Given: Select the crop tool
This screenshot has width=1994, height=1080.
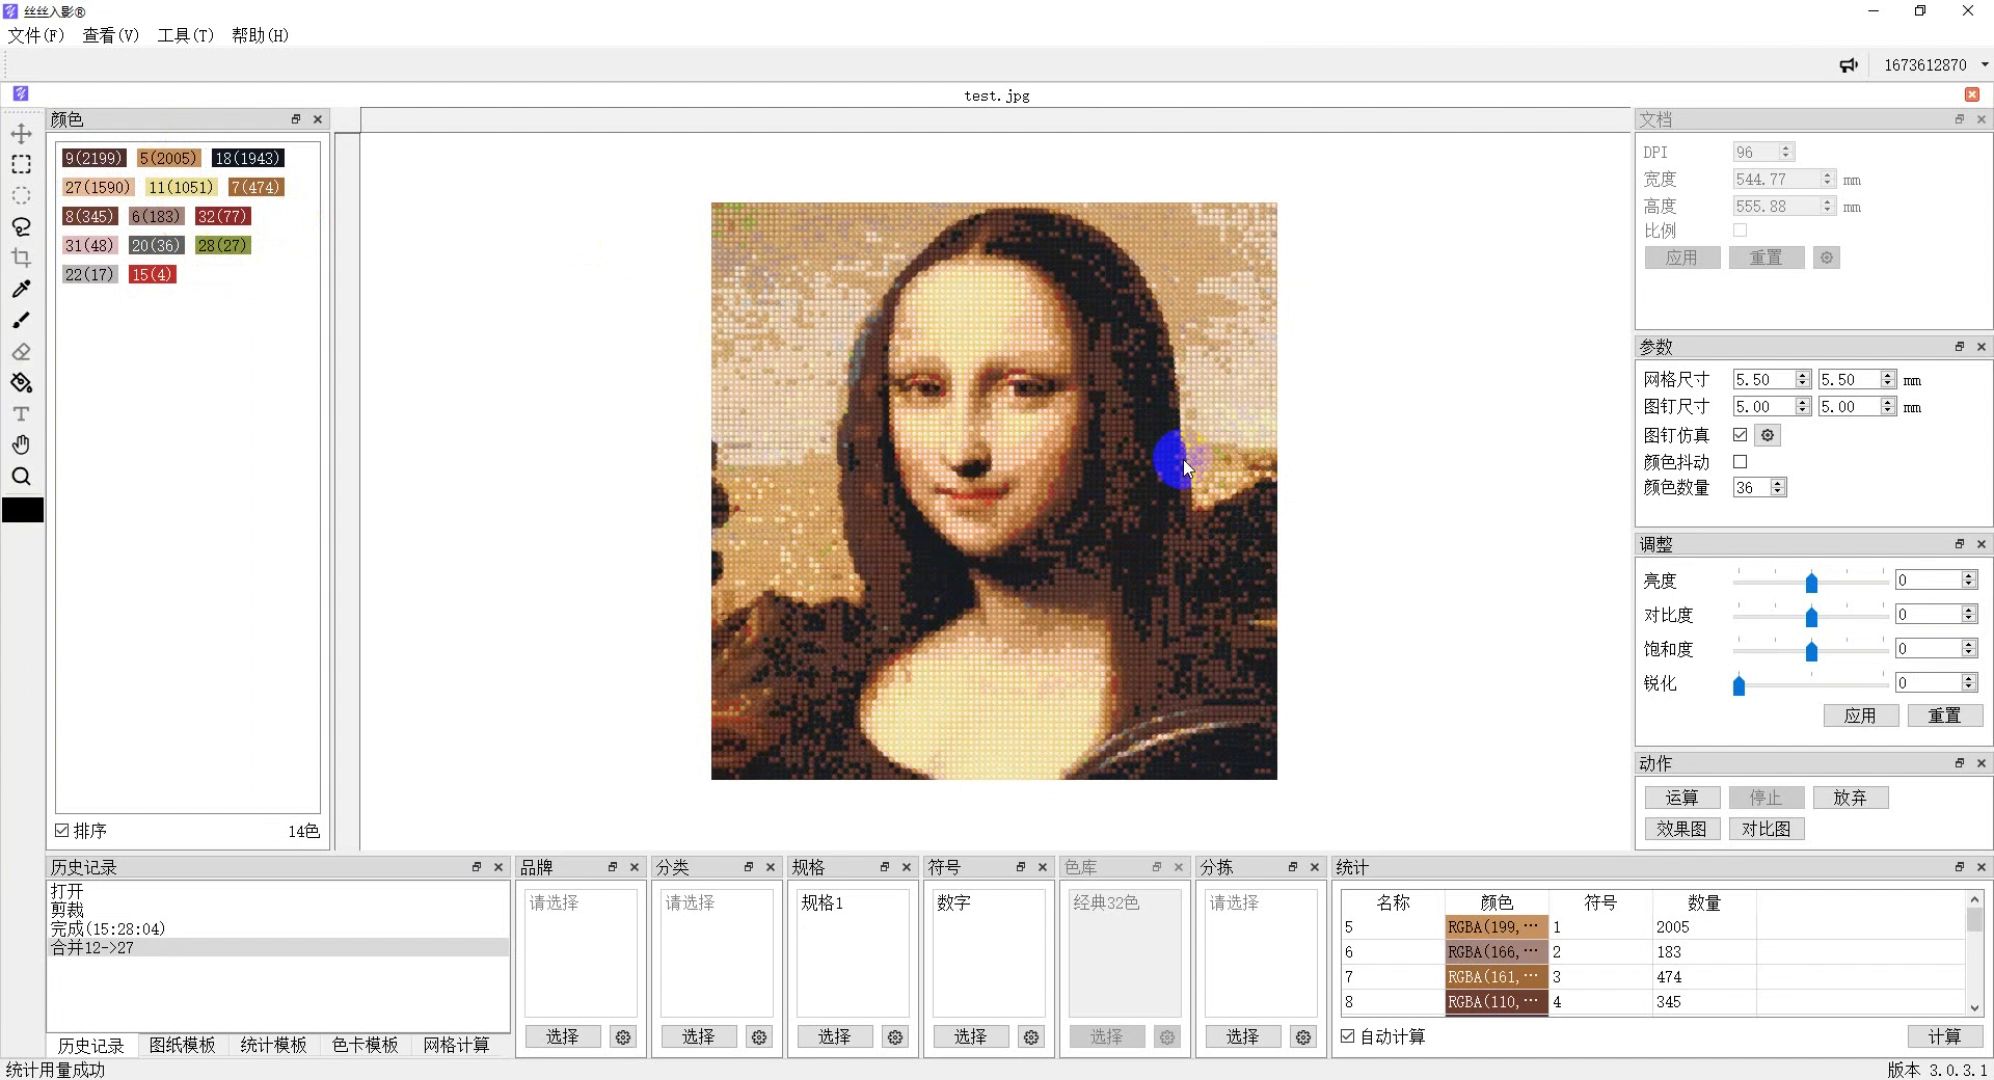Looking at the screenshot, I should (21, 258).
